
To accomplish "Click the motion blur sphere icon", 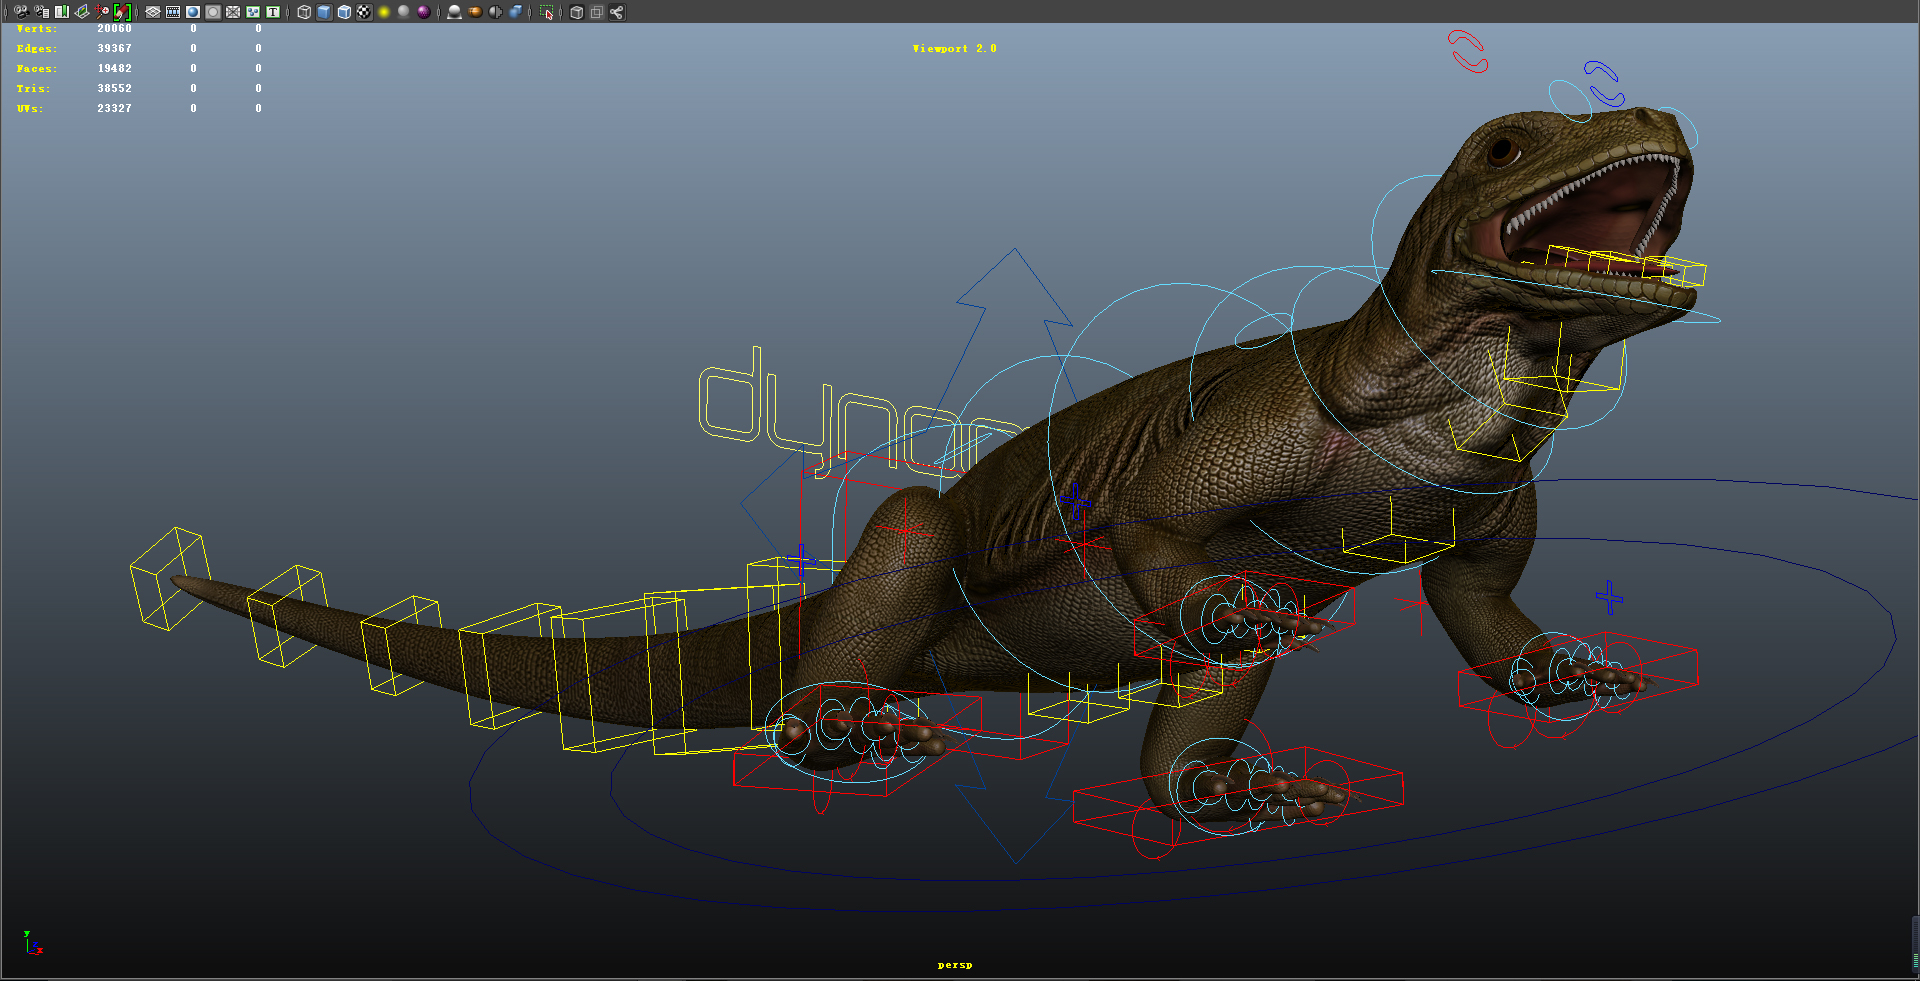I will [x=475, y=12].
